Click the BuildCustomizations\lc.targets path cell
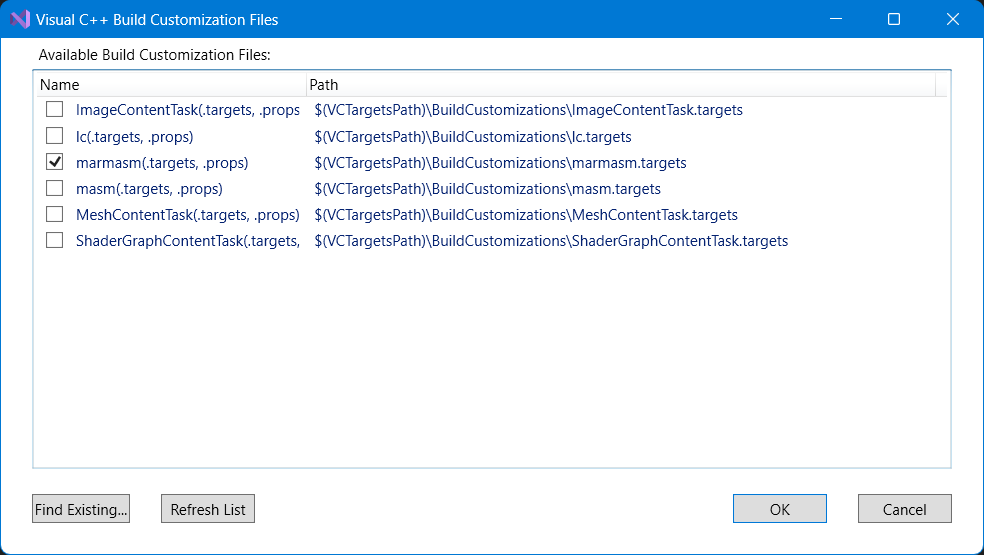The height and width of the screenshot is (555, 984). point(473,137)
